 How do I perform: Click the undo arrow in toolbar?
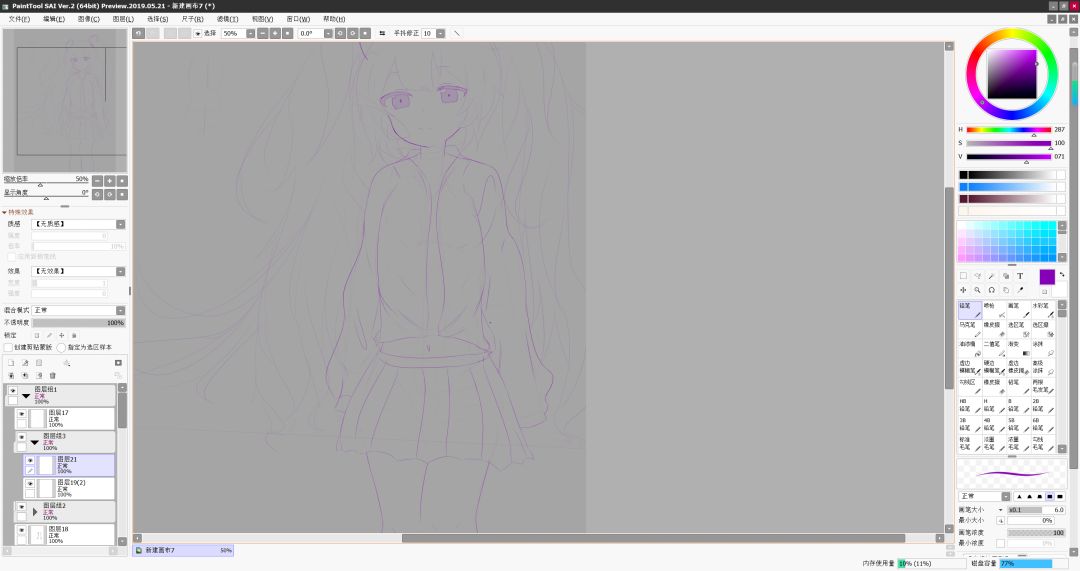tap(138, 33)
